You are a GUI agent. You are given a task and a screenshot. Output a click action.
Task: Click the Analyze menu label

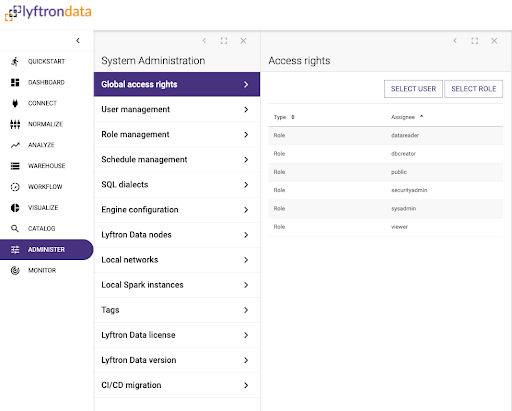41,145
